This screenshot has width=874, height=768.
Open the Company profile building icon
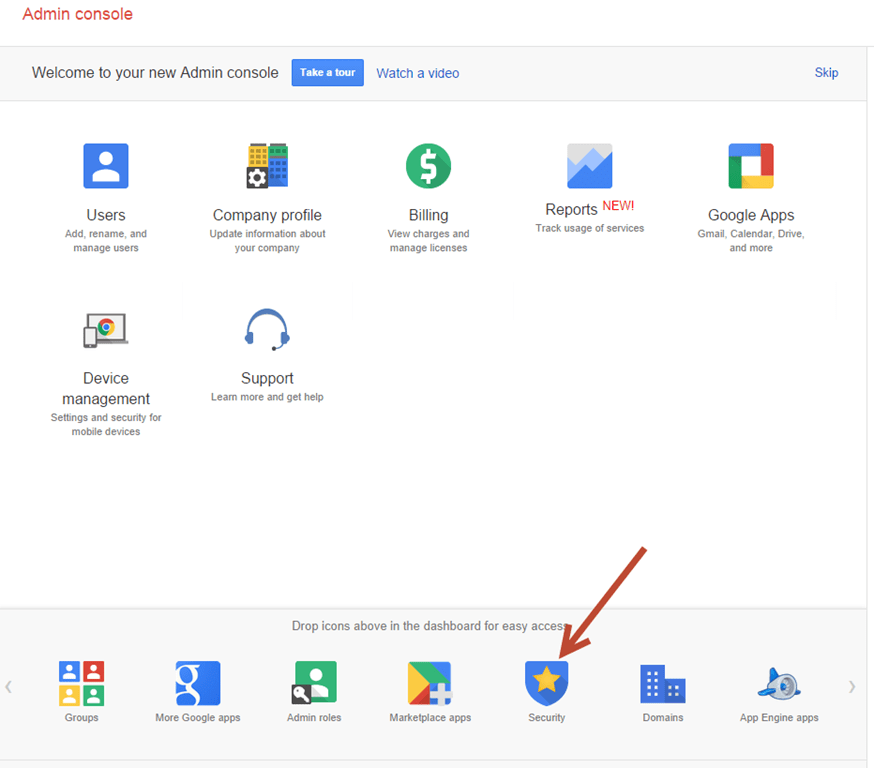[x=268, y=166]
